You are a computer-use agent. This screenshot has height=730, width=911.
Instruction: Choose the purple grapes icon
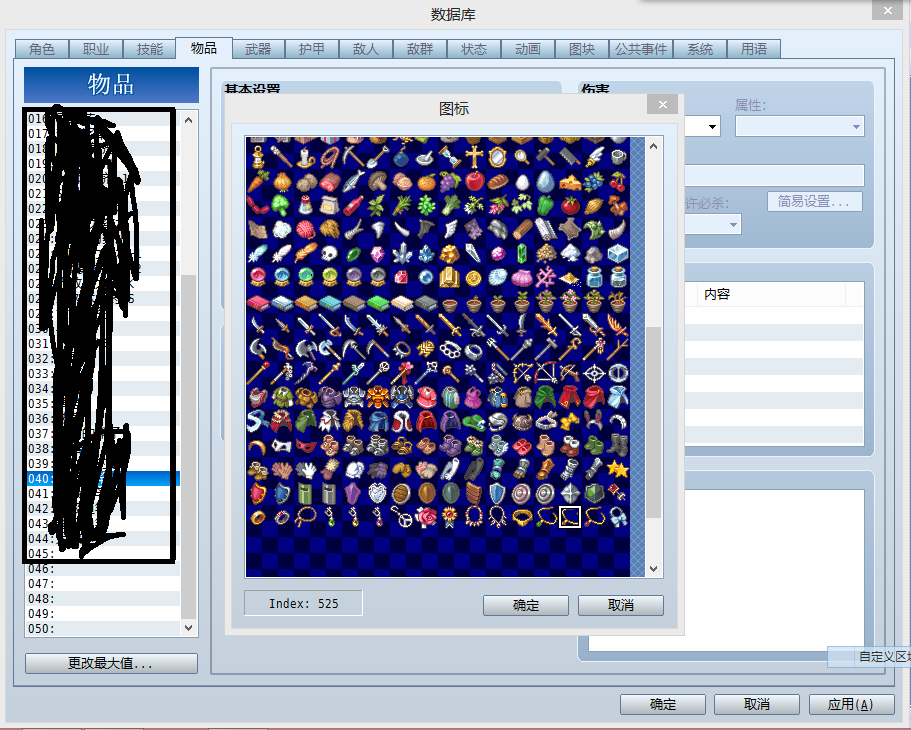(x=450, y=181)
